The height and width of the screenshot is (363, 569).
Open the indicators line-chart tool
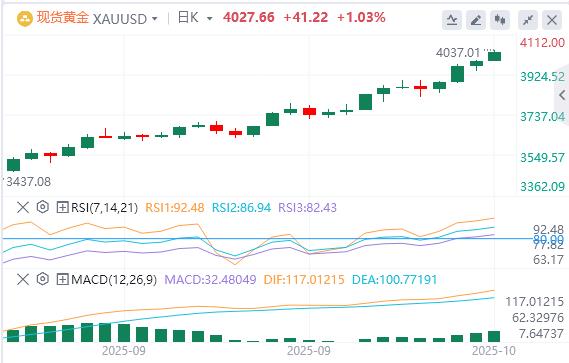point(452,20)
